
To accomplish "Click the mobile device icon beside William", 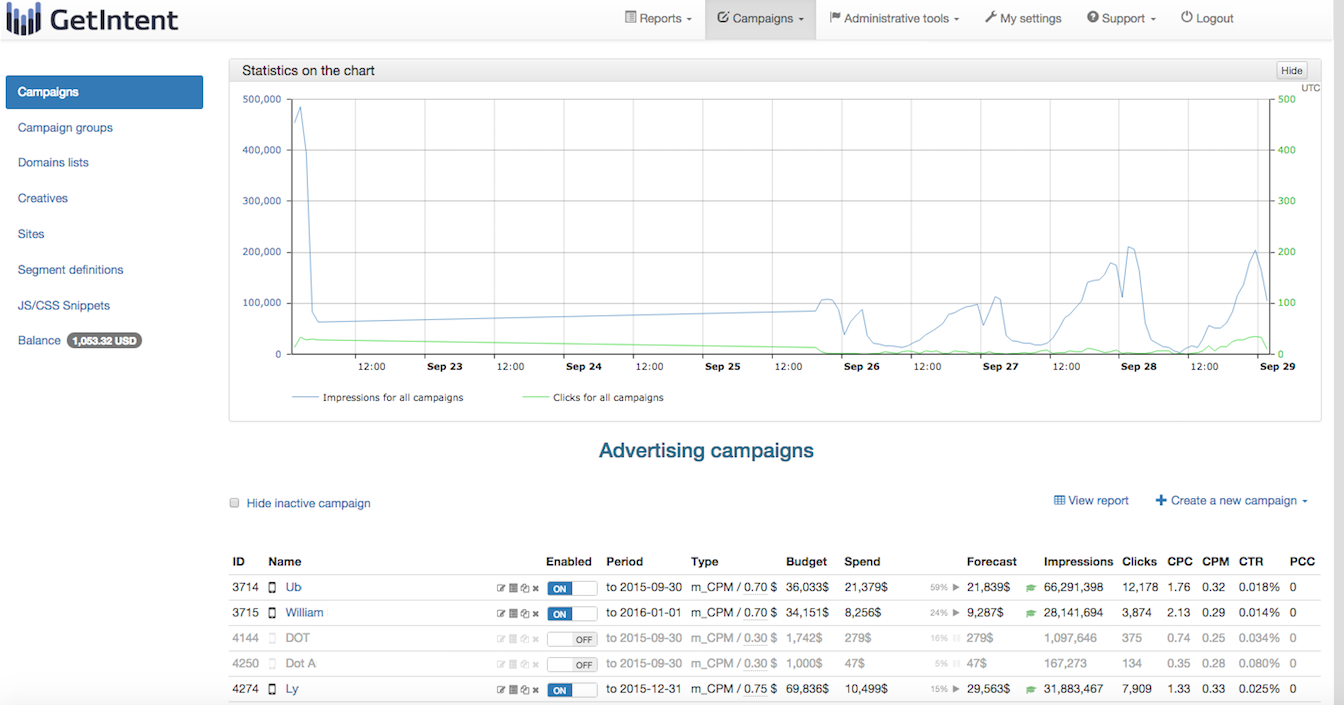I will click(x=272, y=613).
